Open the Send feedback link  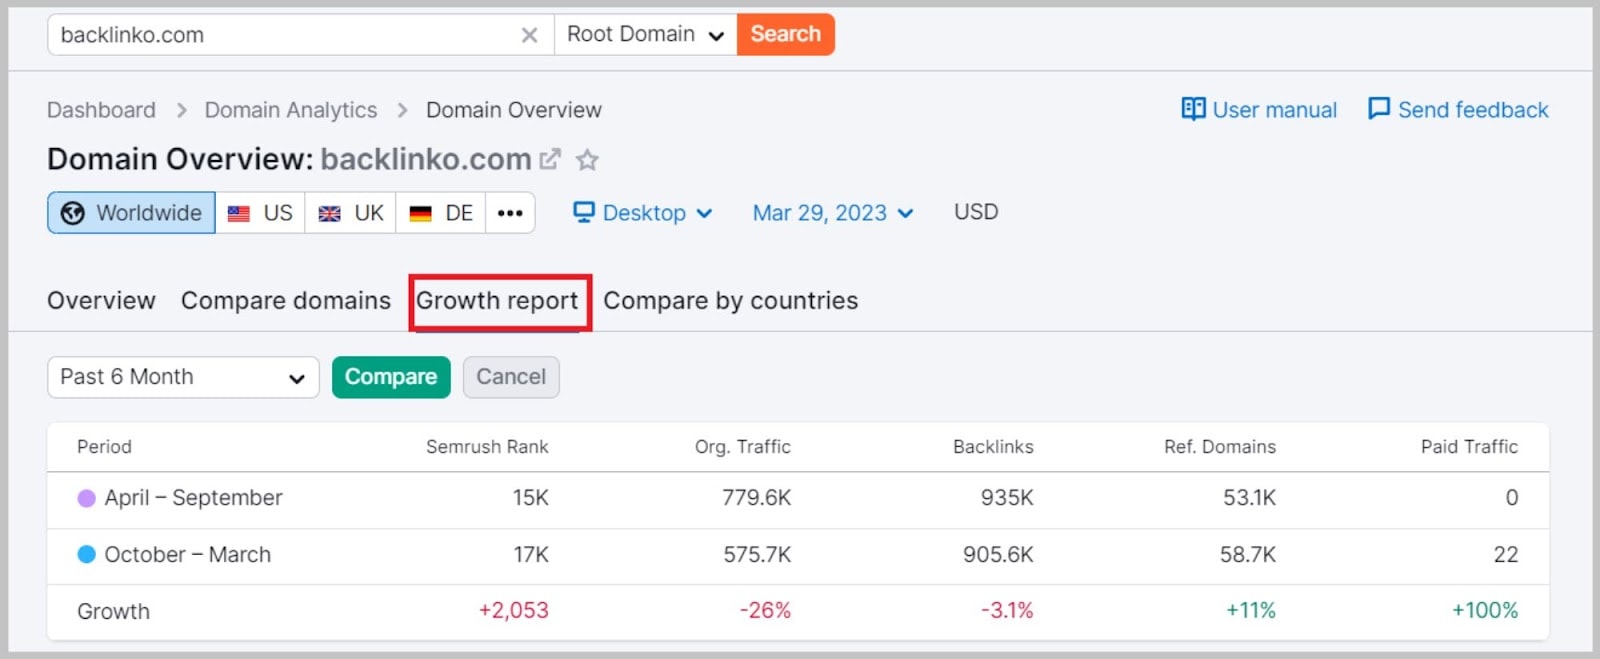pos(1458,109)
